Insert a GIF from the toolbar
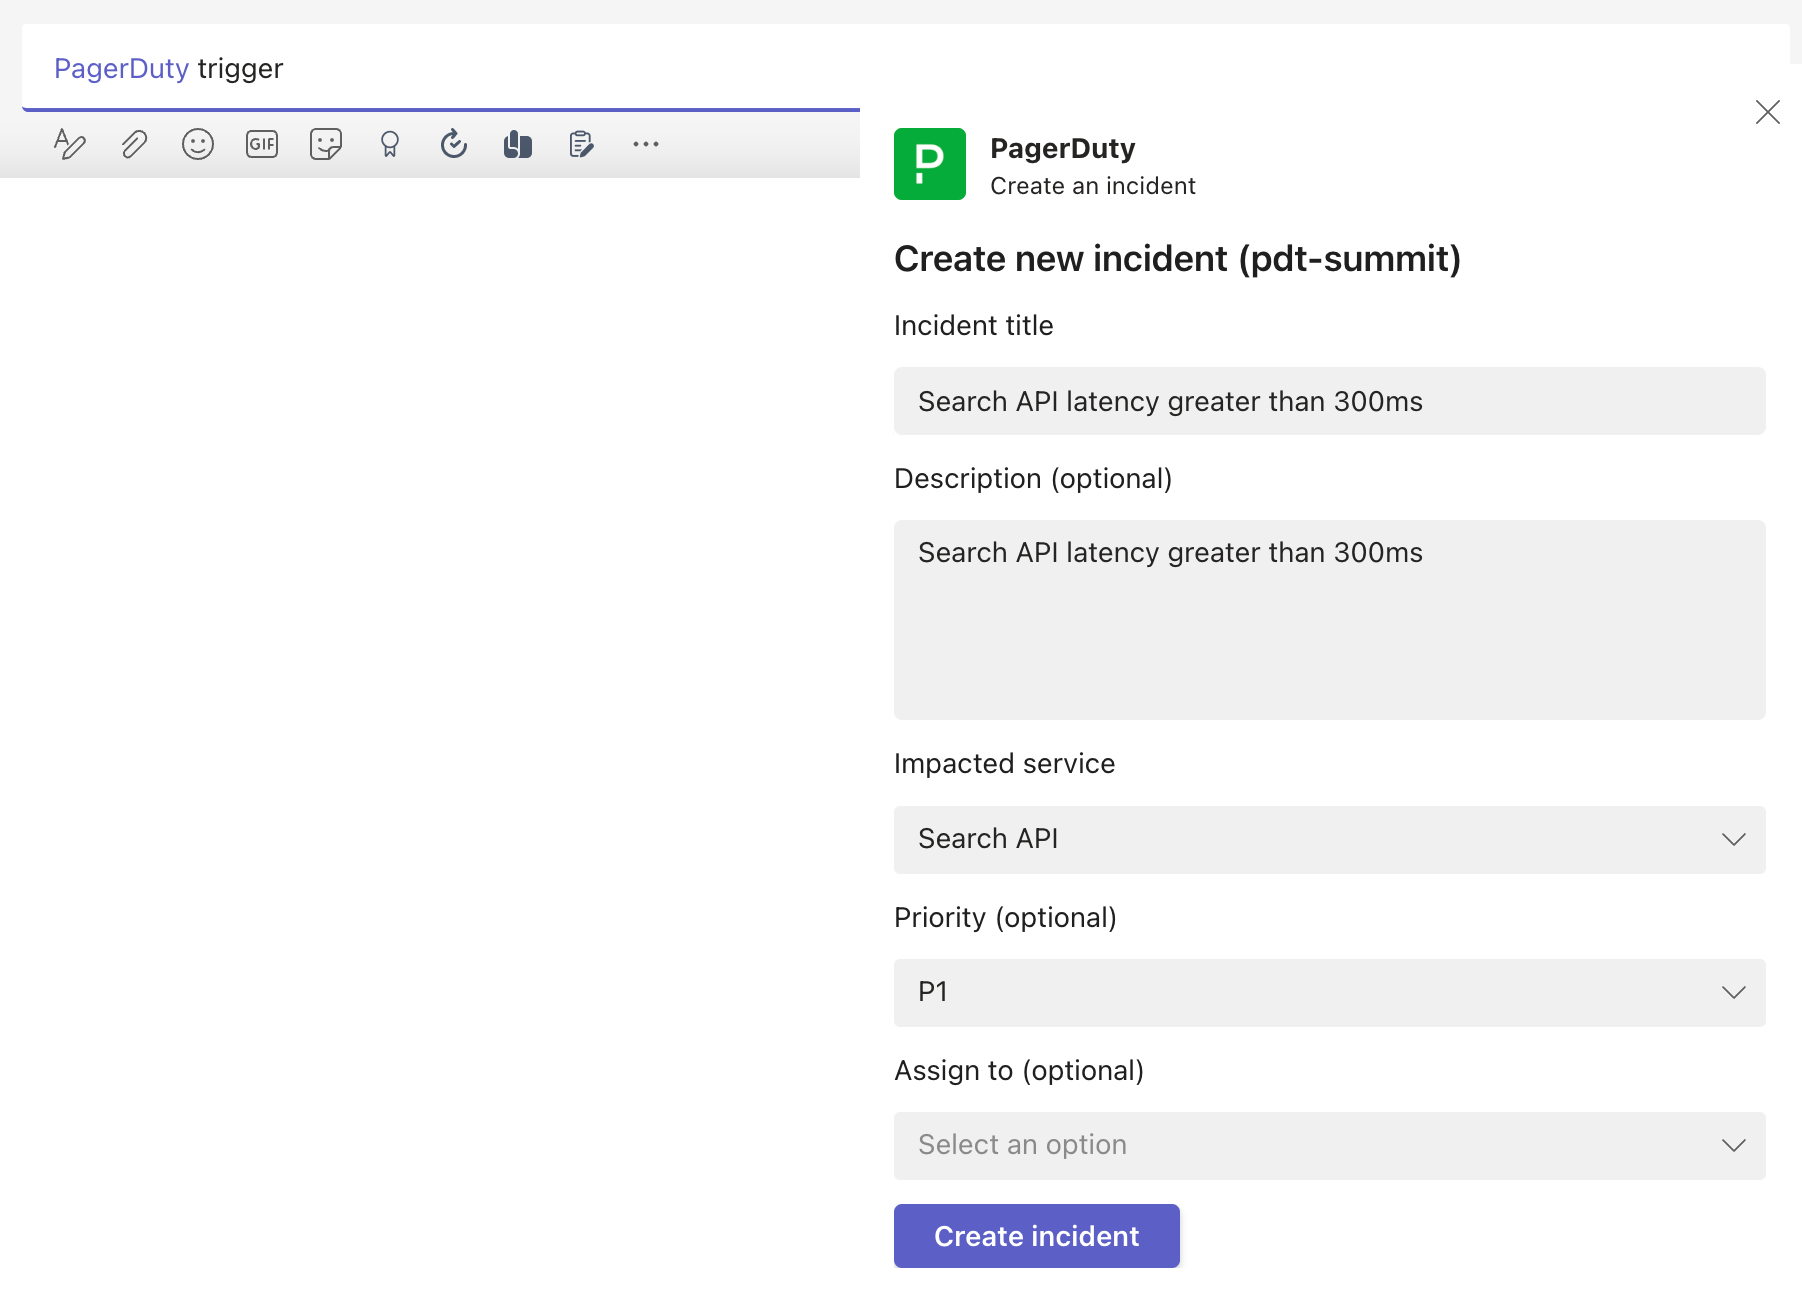The image size is (1802, 1300). pyautogui.click(x=262, y=144)
